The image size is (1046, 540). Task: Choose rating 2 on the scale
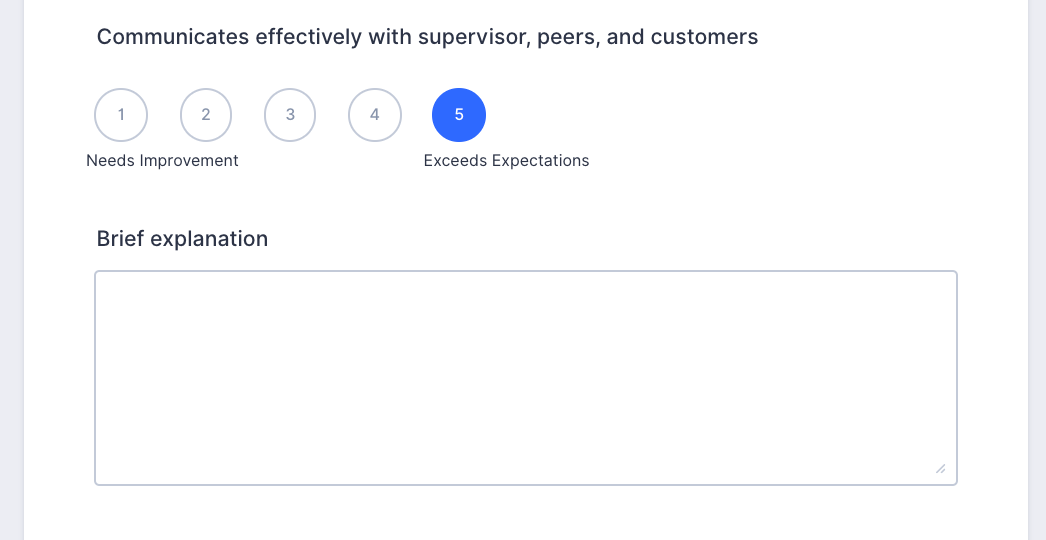click(206, 115)
